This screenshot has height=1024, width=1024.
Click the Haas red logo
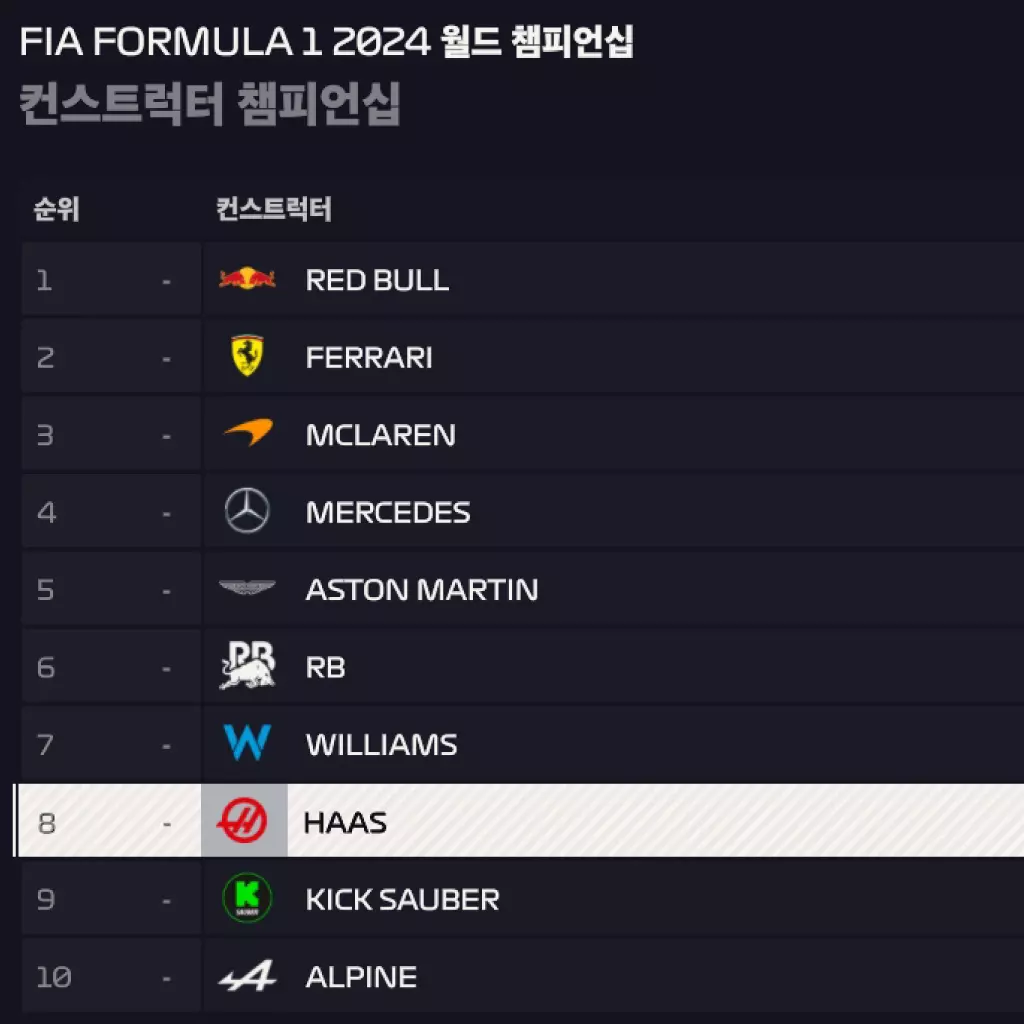(x=244, y=821)
